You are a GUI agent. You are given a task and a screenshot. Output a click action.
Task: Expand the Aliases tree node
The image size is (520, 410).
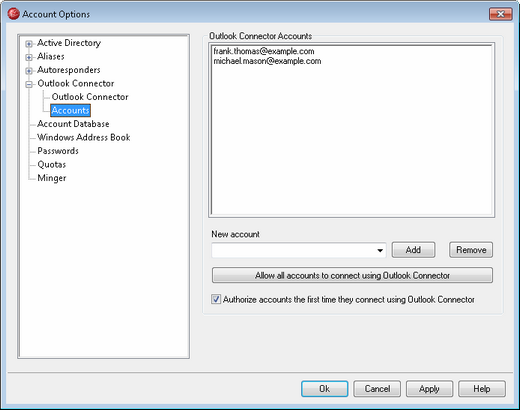pos(29,57)
